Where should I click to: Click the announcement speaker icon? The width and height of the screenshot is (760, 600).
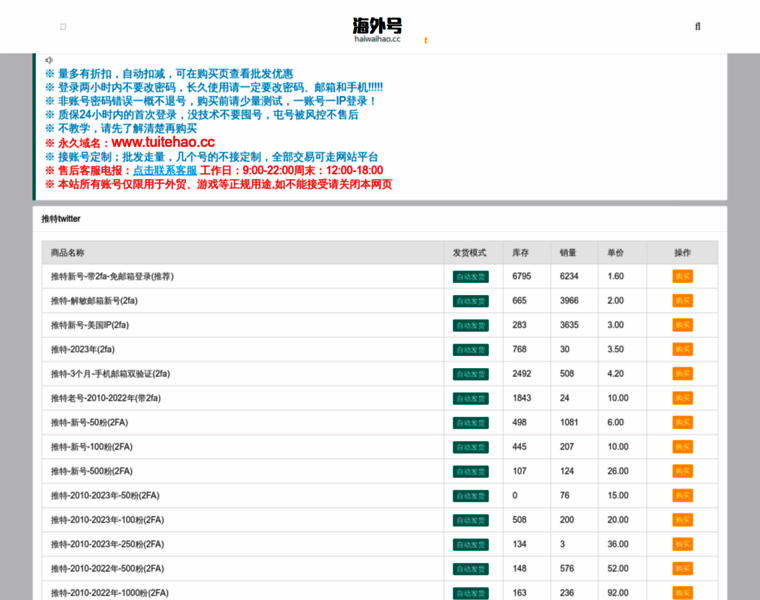click(x=49, y=60)
